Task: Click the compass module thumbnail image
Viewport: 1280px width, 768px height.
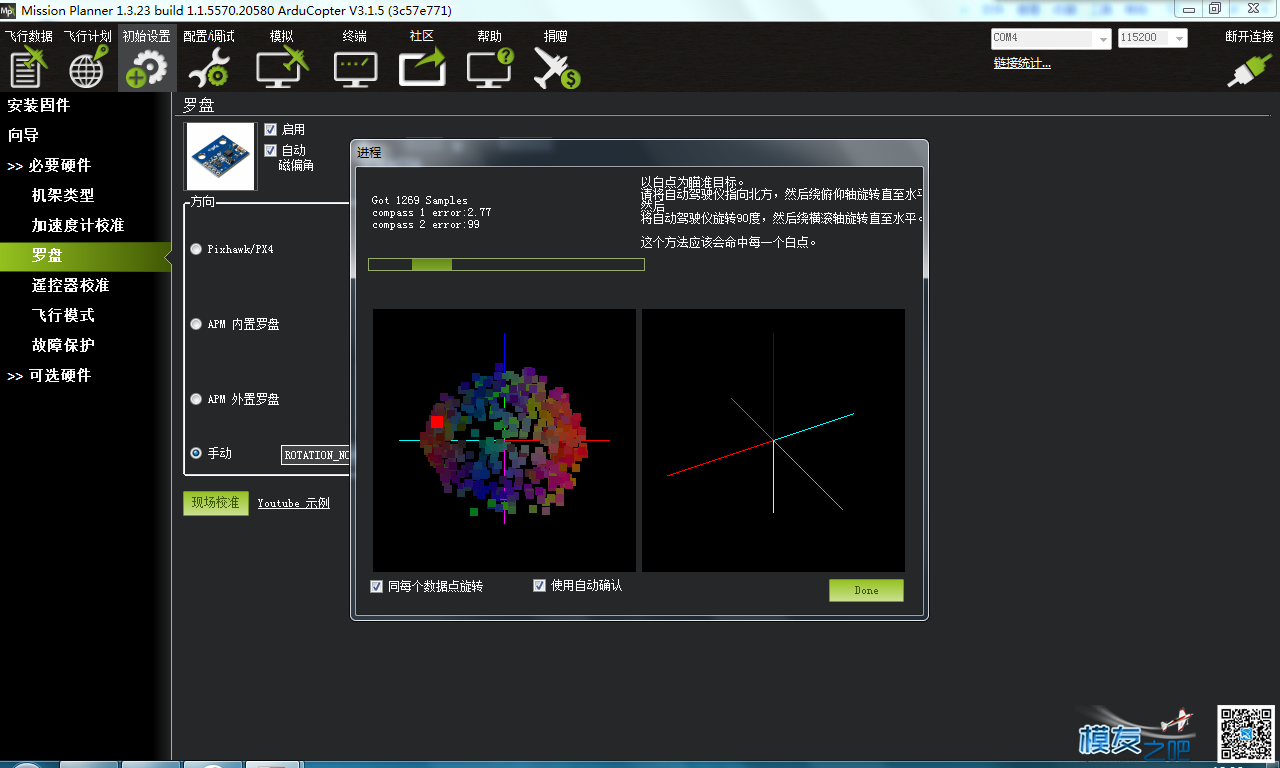Action: pyautogui.click(x=221, y=156)
